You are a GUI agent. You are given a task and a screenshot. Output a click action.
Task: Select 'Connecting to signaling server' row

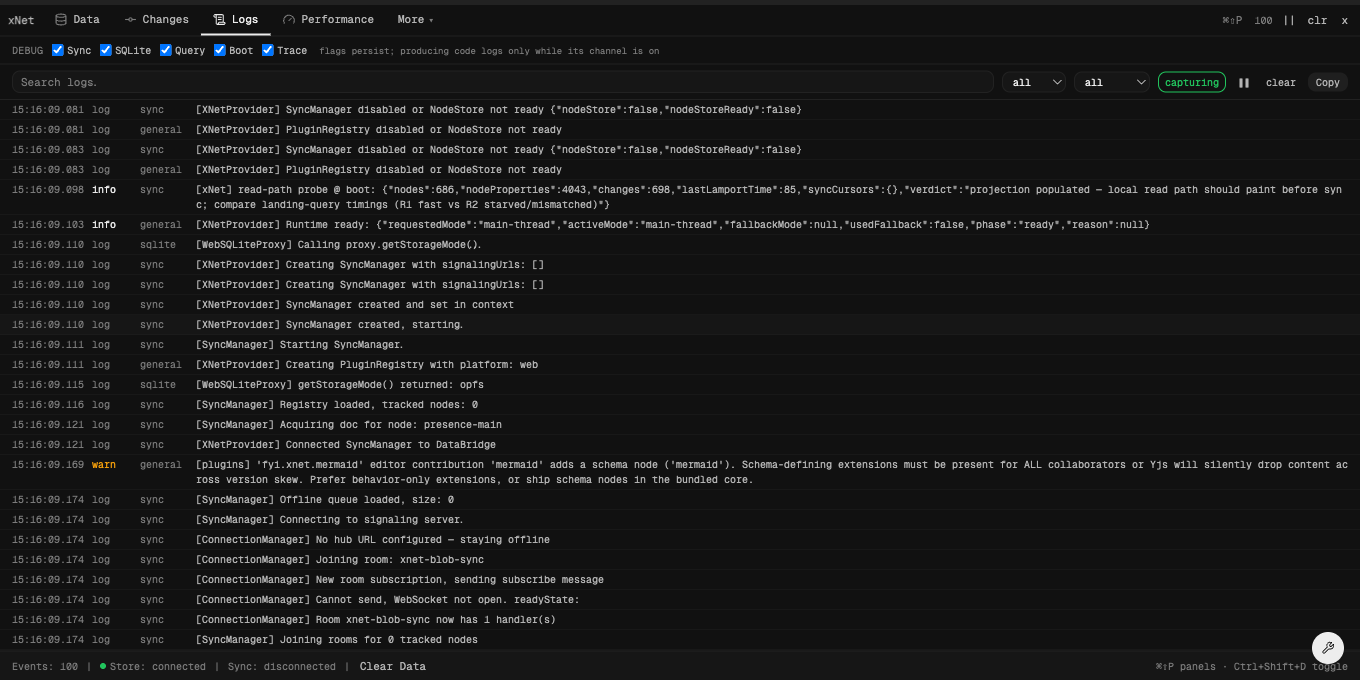(680, 520)
